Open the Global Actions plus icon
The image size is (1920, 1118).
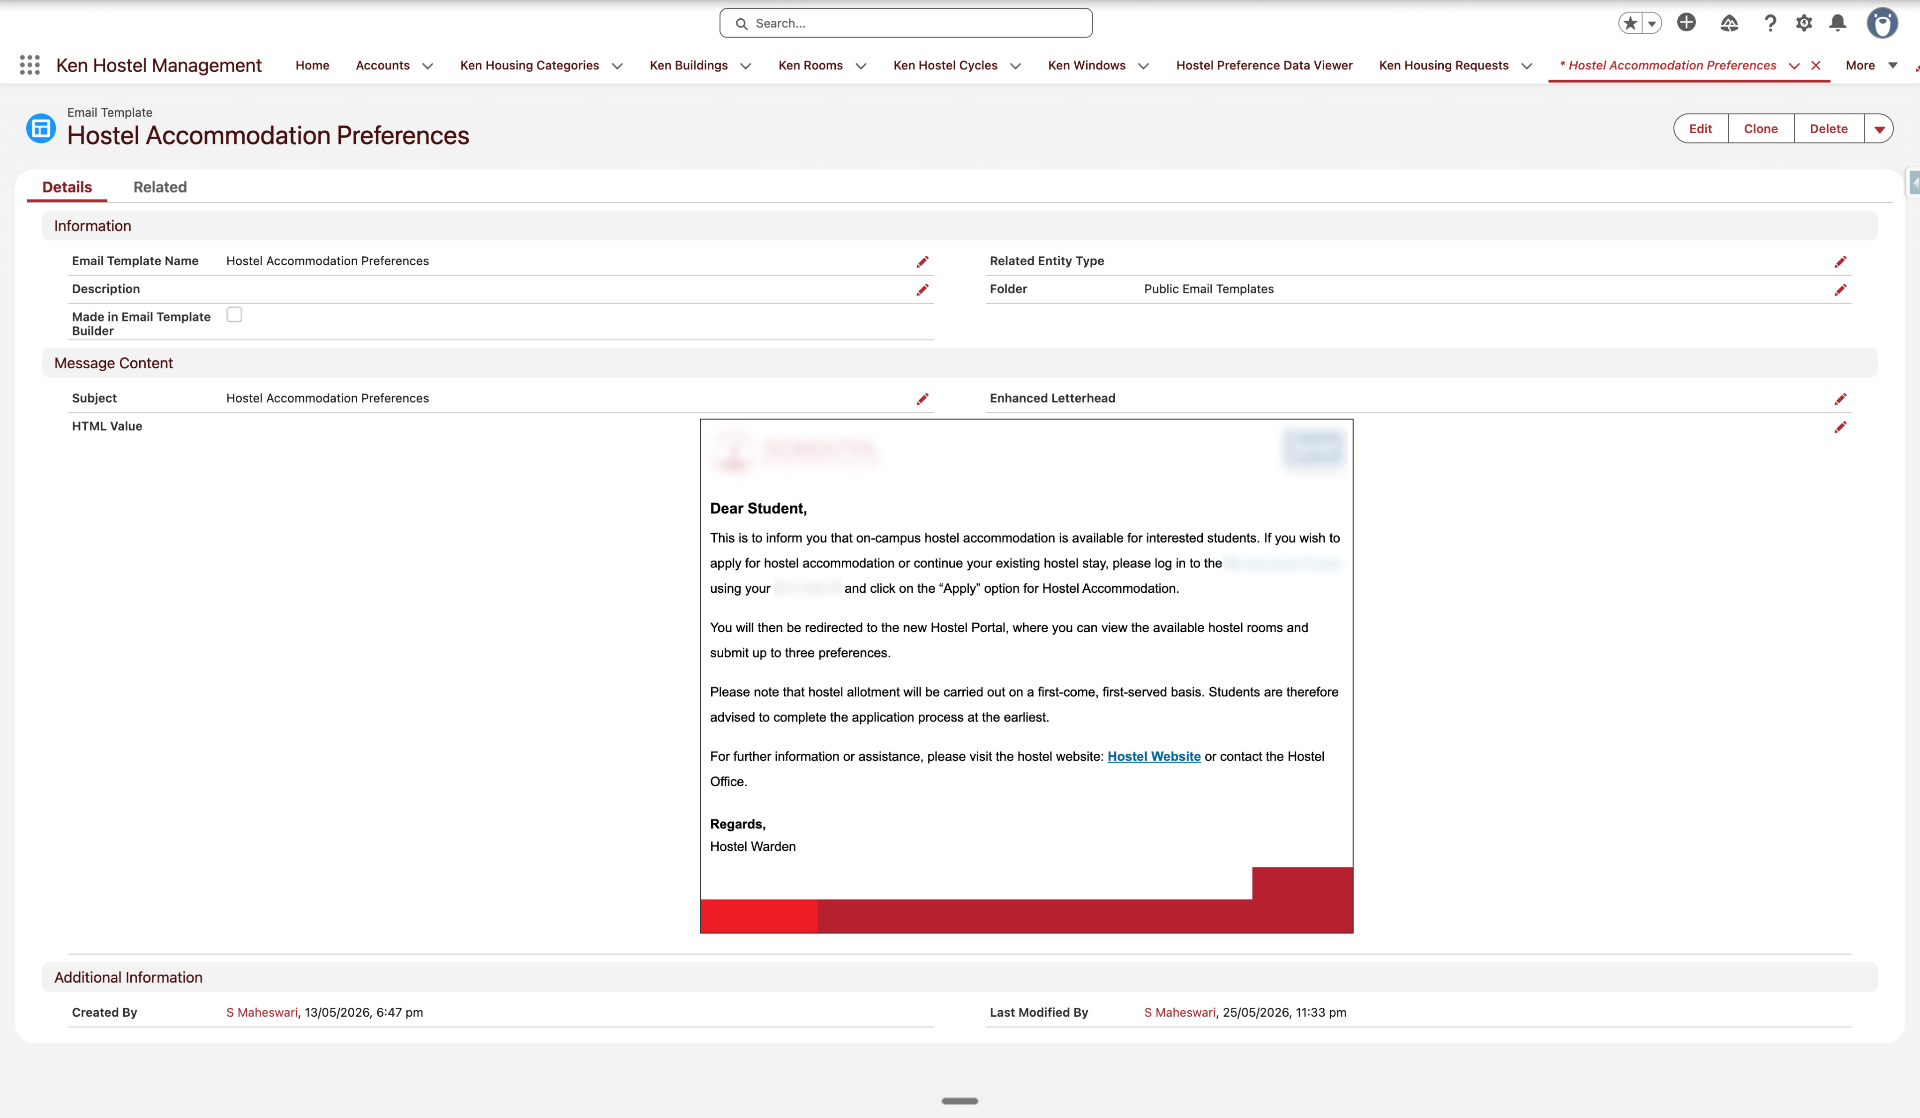[x=1686, y=23]
